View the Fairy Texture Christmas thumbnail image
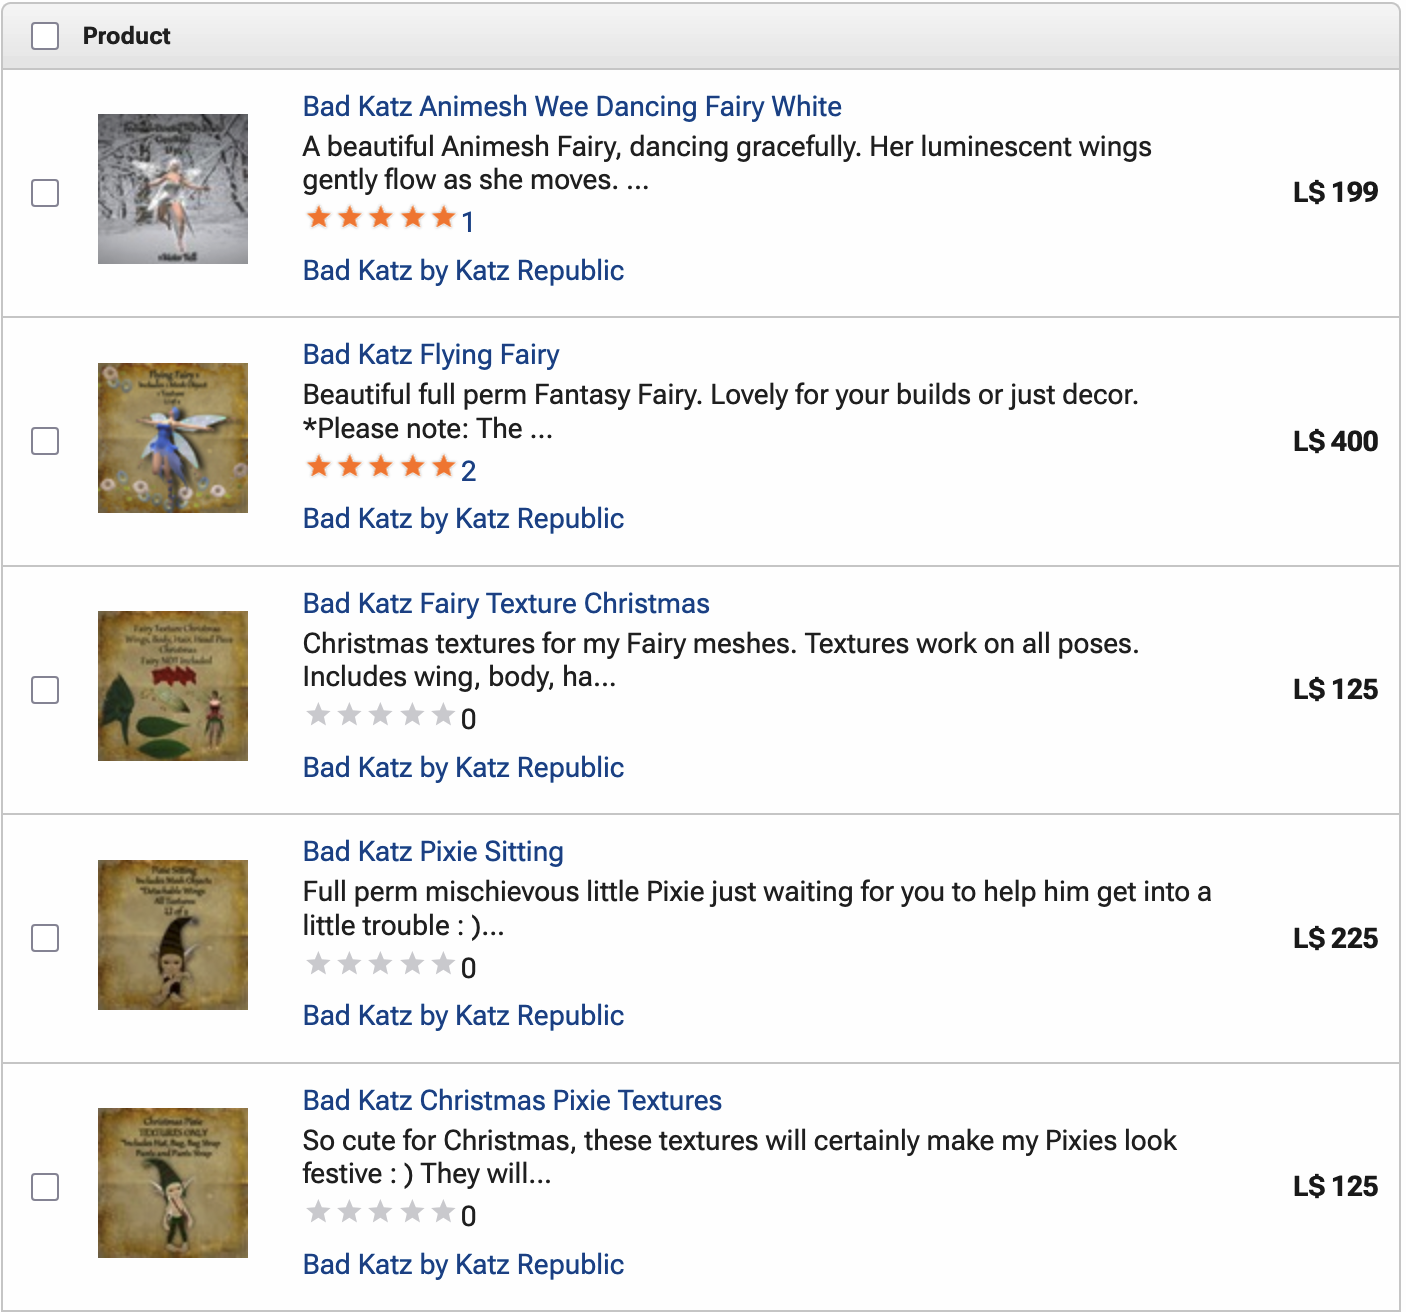1406x1312 pixels. [x=173, y=686]
